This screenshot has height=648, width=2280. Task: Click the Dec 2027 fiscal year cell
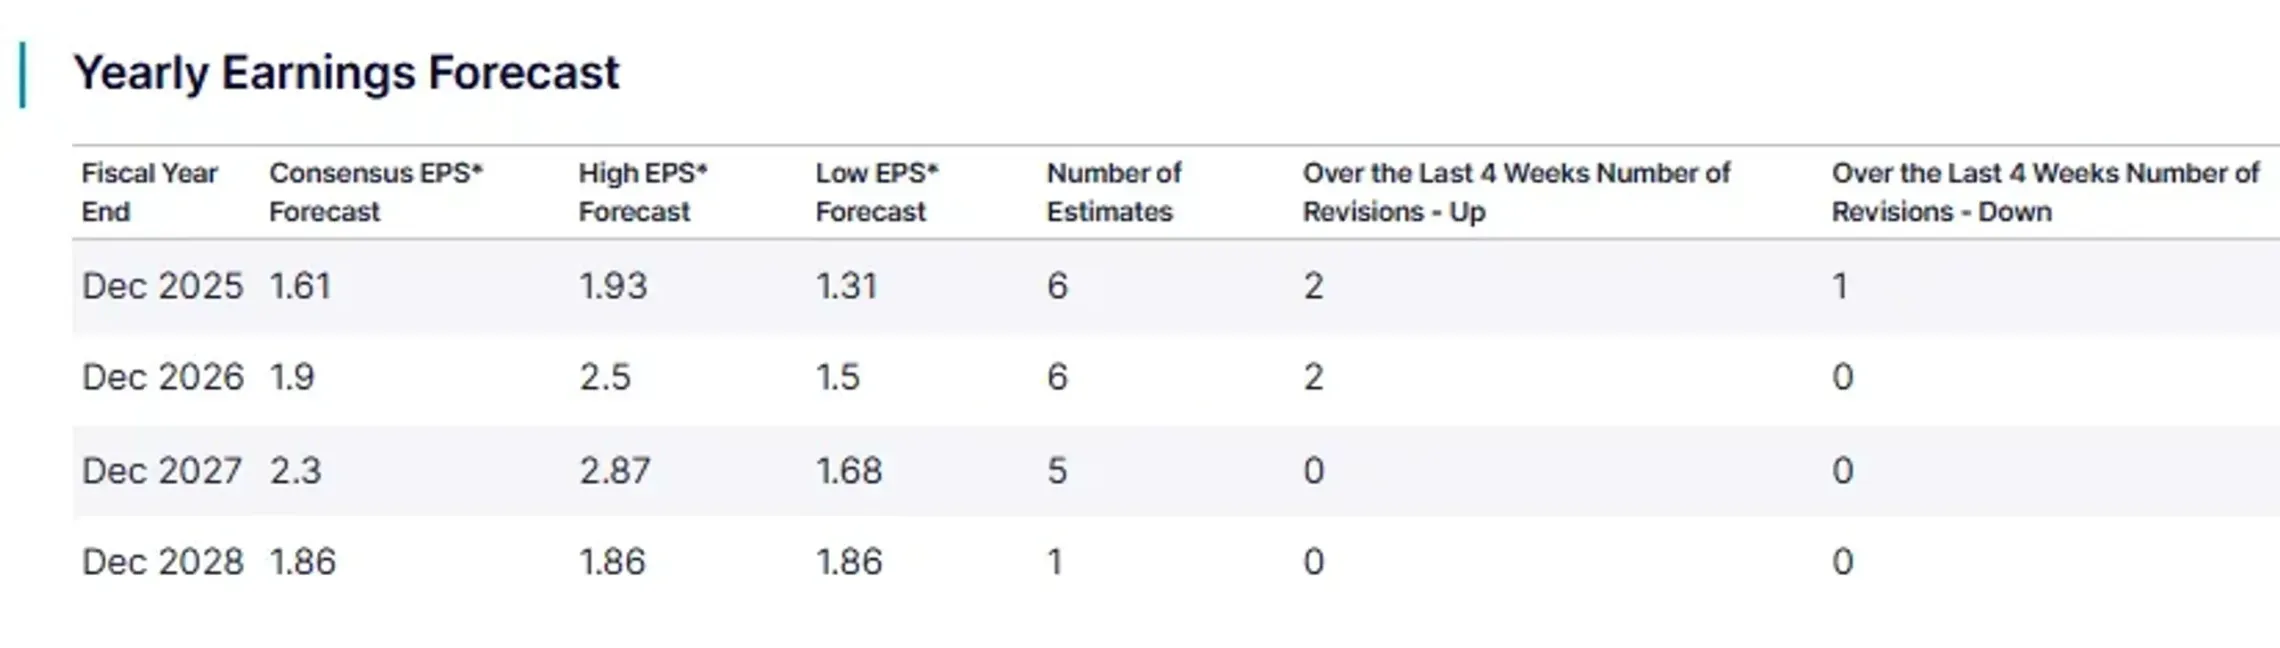162,470
